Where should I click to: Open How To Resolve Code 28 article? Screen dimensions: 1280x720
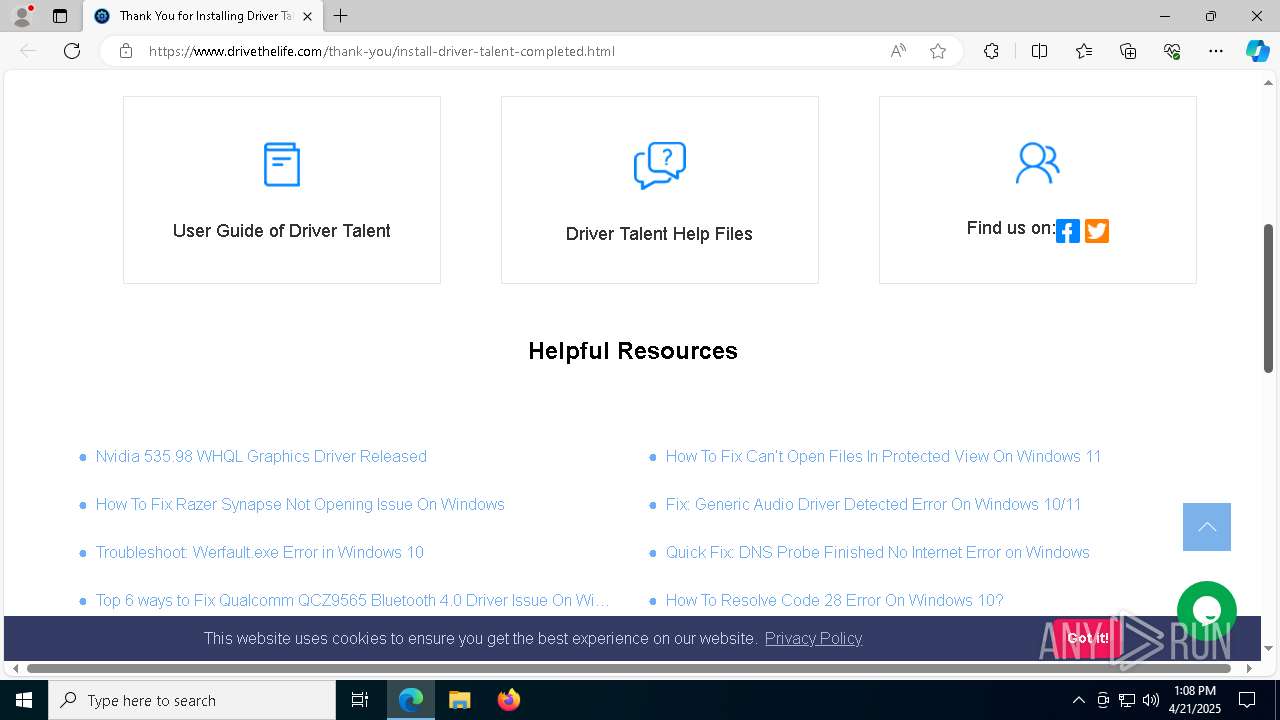[834, 600]
